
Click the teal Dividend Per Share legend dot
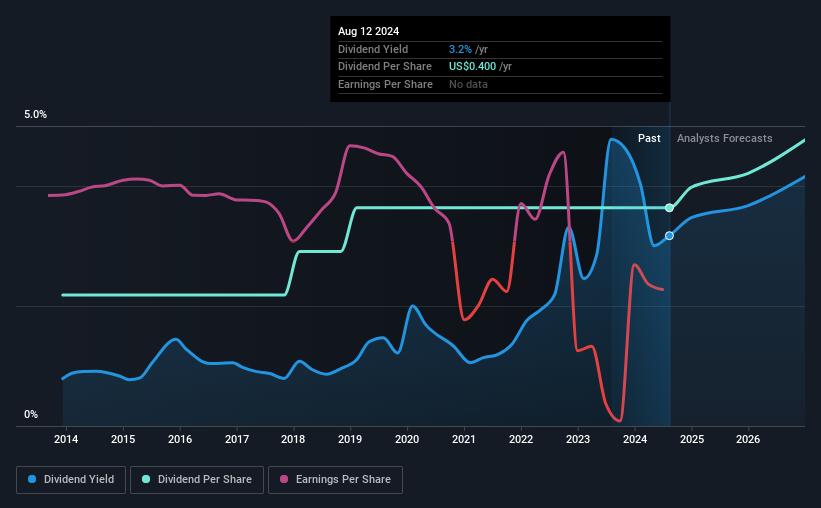[x=146, y=479]
